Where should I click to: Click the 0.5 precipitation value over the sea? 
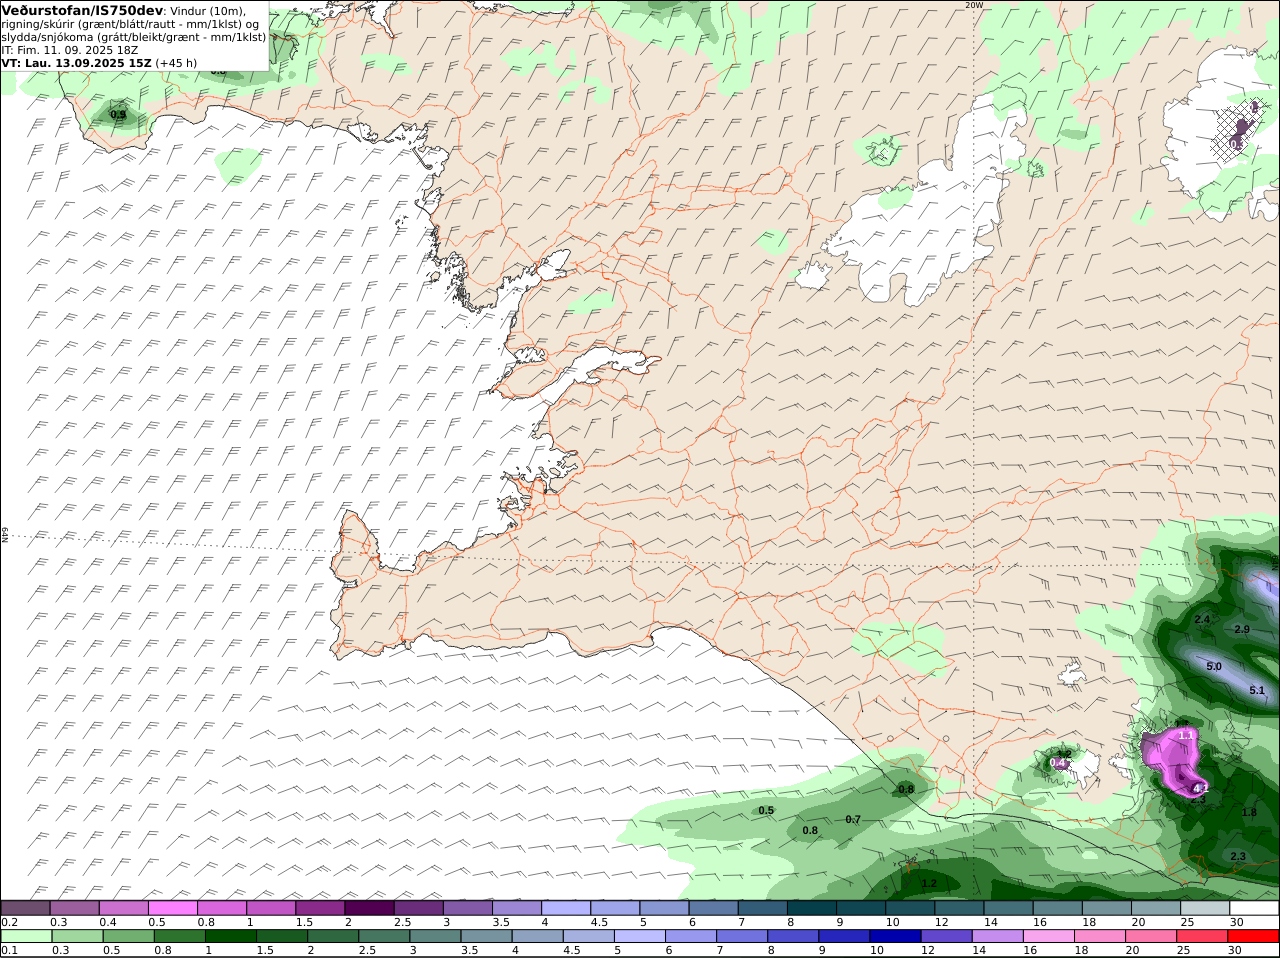766,810
